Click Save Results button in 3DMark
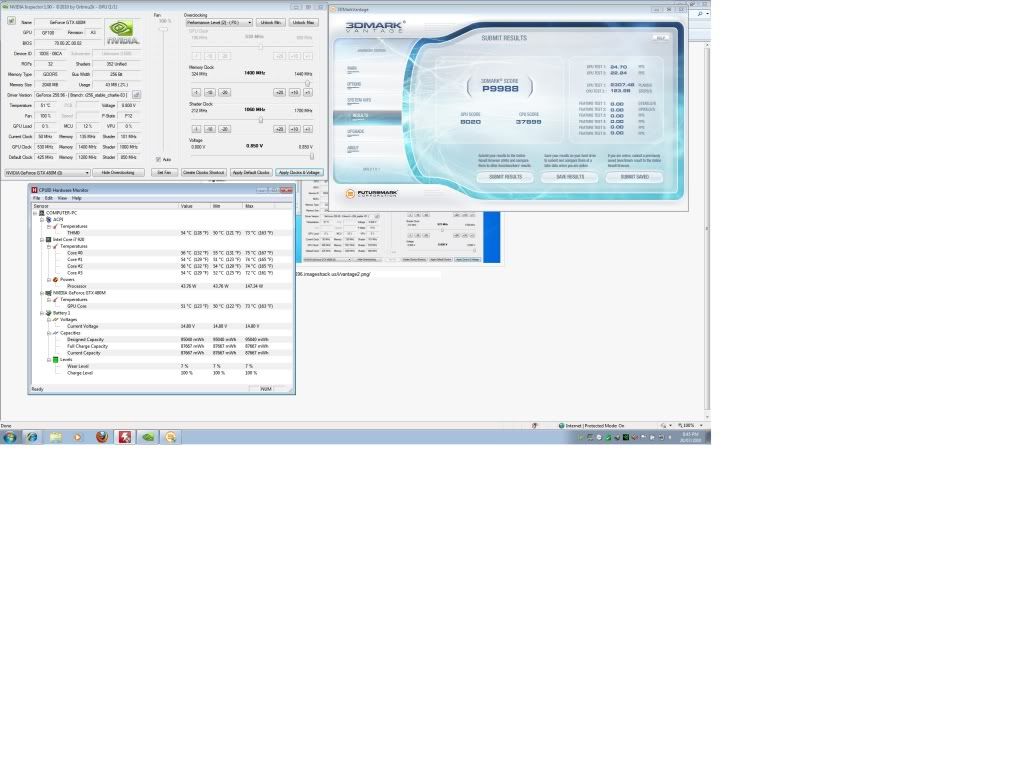1024x768 pixels. 570,177
